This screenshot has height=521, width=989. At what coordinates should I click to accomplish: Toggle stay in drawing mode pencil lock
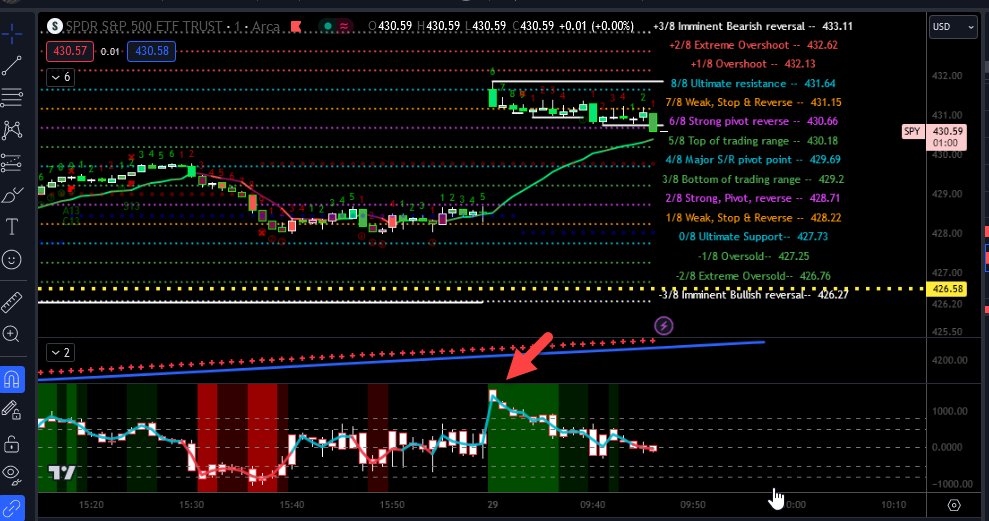click(x=11, y=411)
